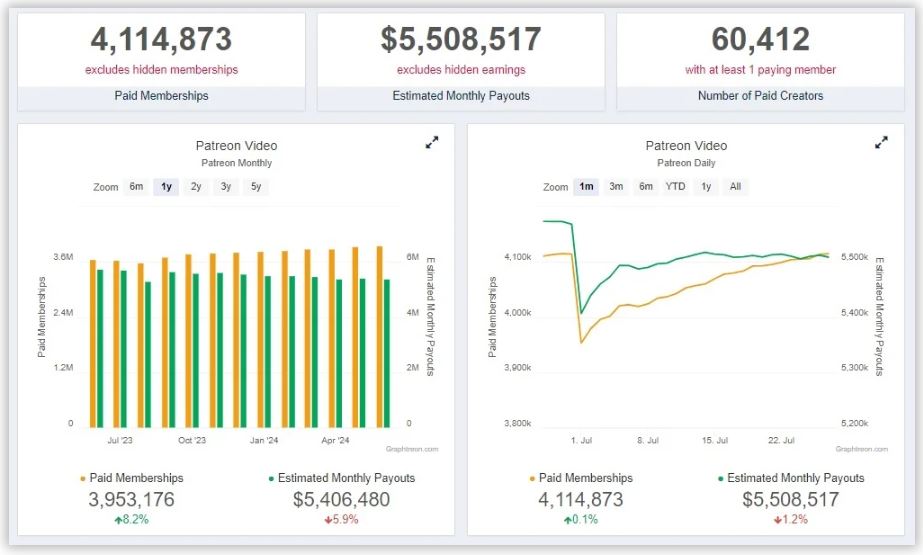Open Graphtreon.com credit on monthly chart
The image size is (923, 555).
point(412,449)
